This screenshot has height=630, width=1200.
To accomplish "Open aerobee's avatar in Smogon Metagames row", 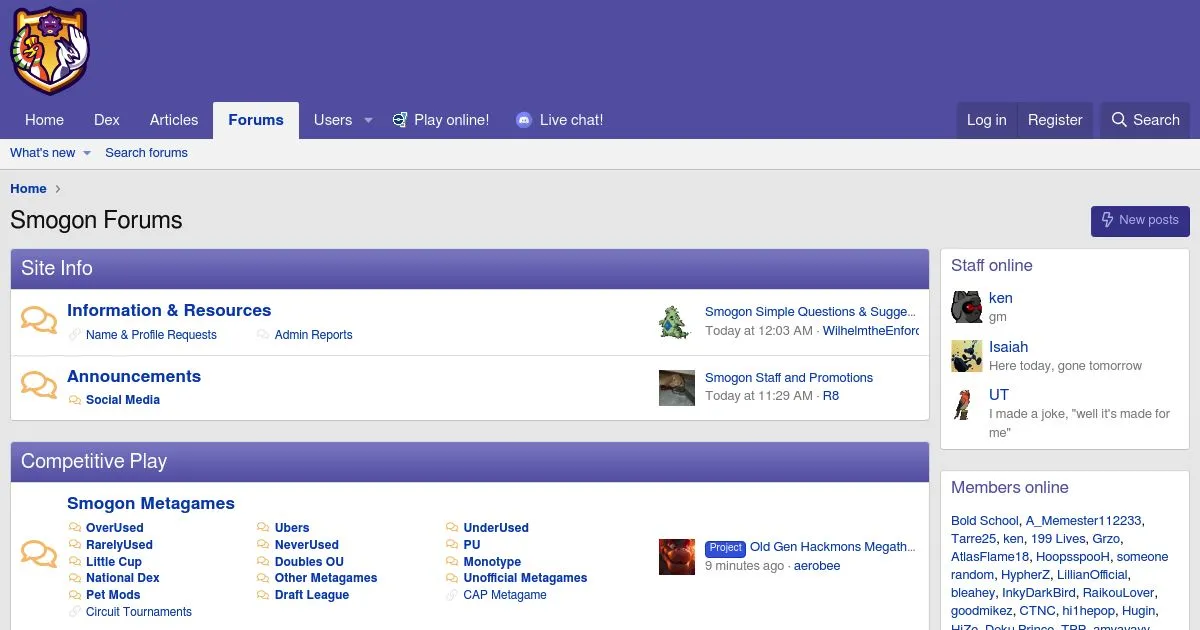I will [x=676, y=557].
